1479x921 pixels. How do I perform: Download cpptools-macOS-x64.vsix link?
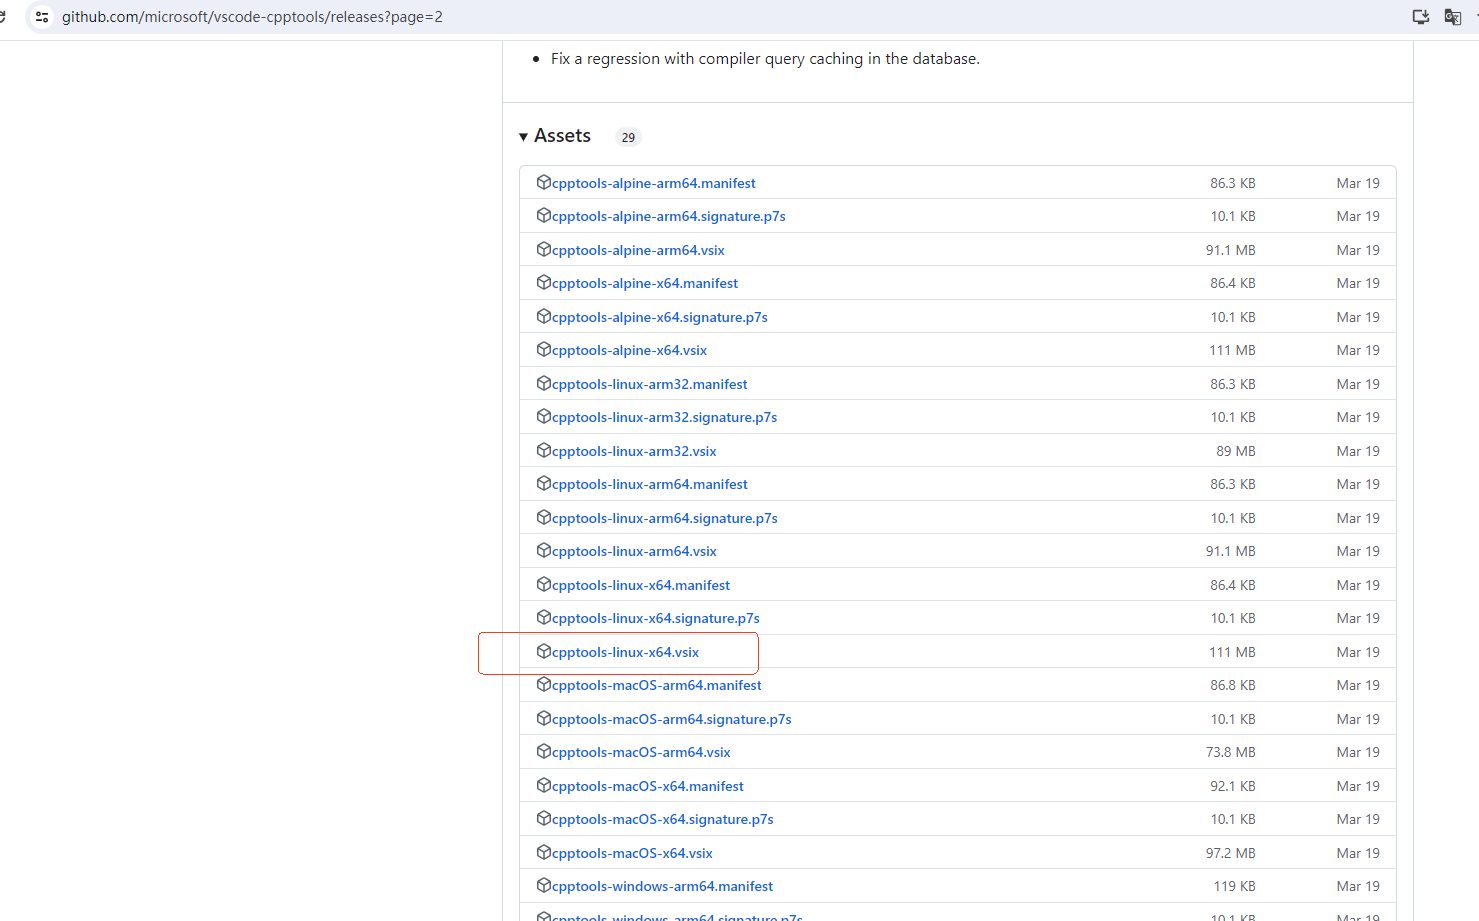pyautogui.click(x=632, y=853)
